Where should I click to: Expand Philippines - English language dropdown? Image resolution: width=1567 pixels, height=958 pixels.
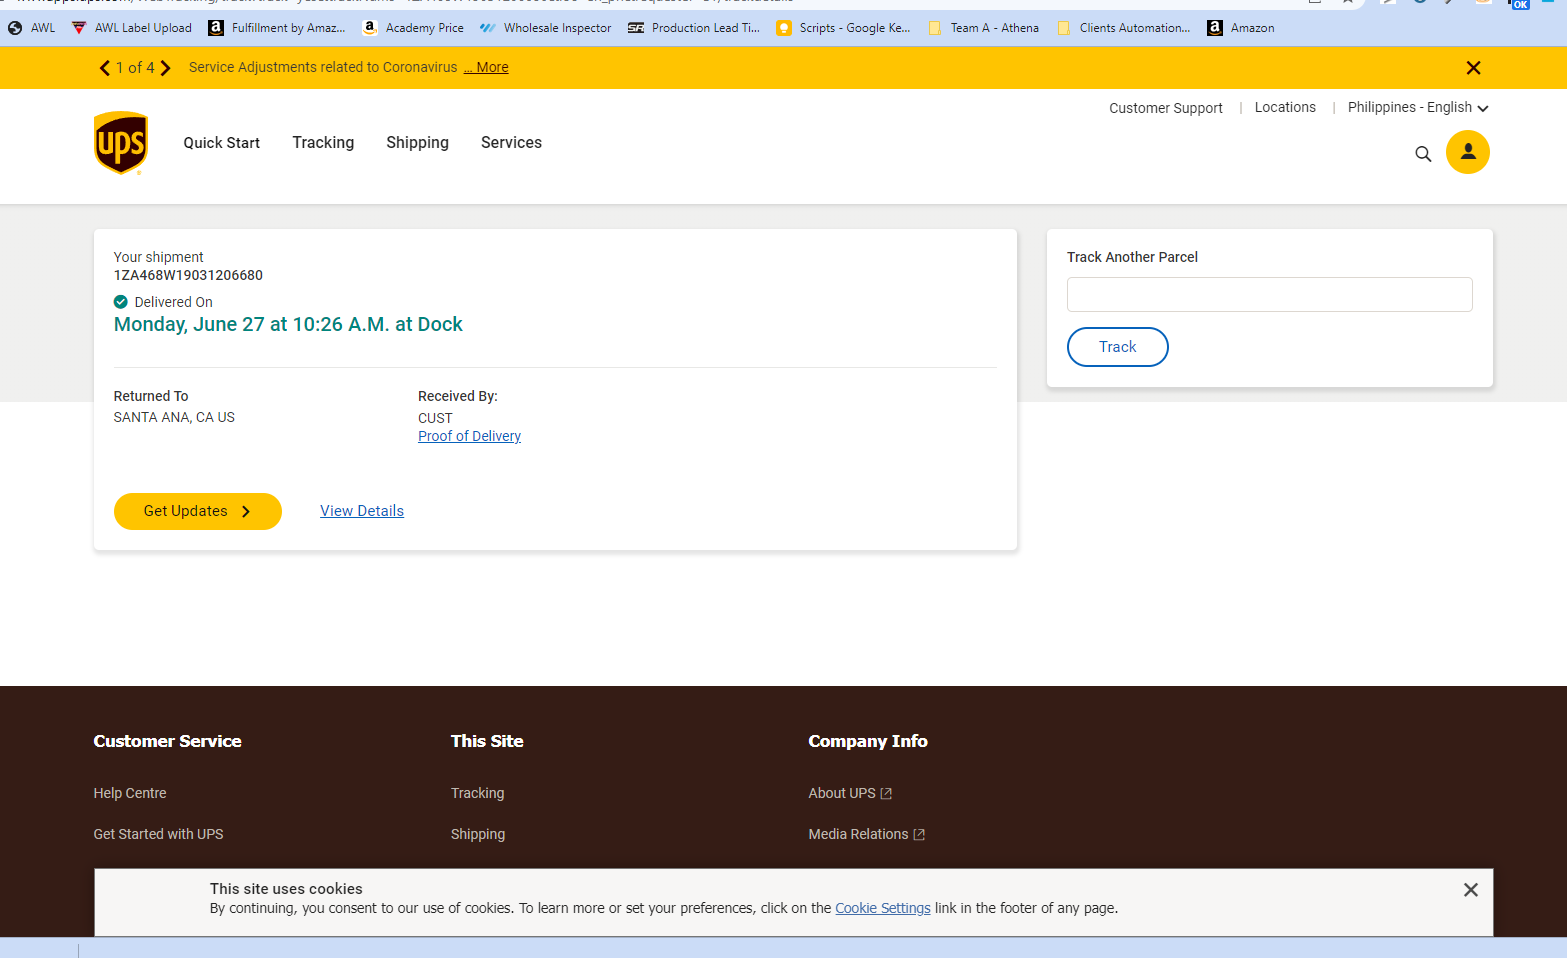pyautogui.click(x=1418, y=107)
